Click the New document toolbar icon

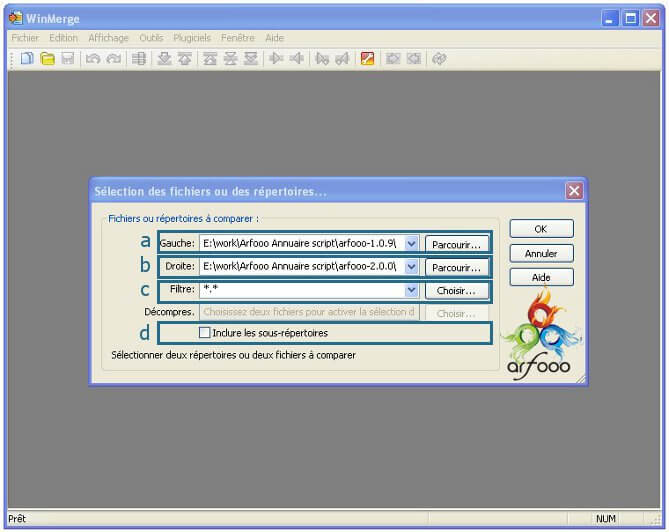(27, 59)
